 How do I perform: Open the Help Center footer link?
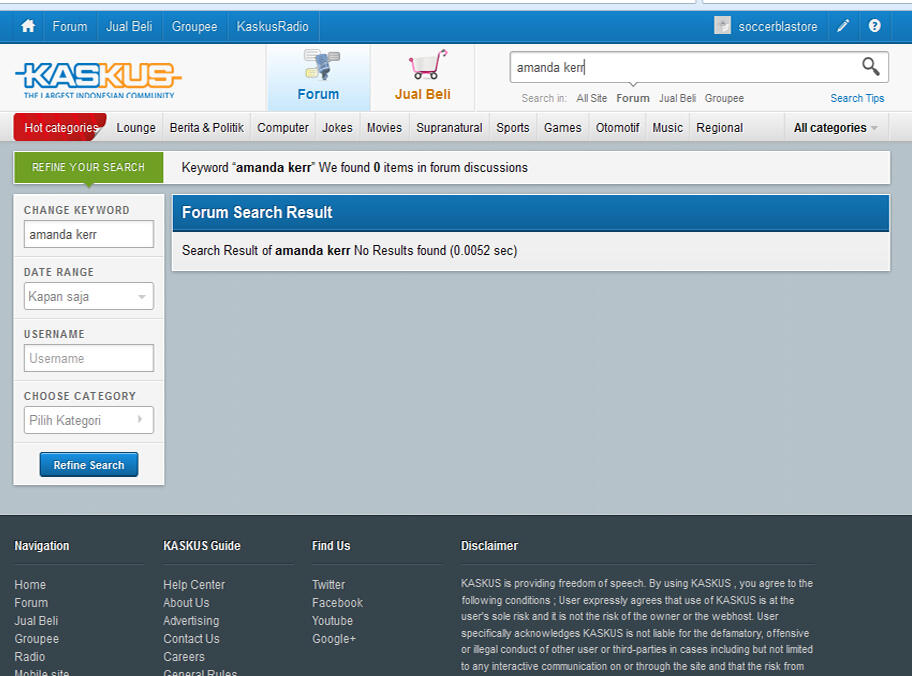(194, 585)
